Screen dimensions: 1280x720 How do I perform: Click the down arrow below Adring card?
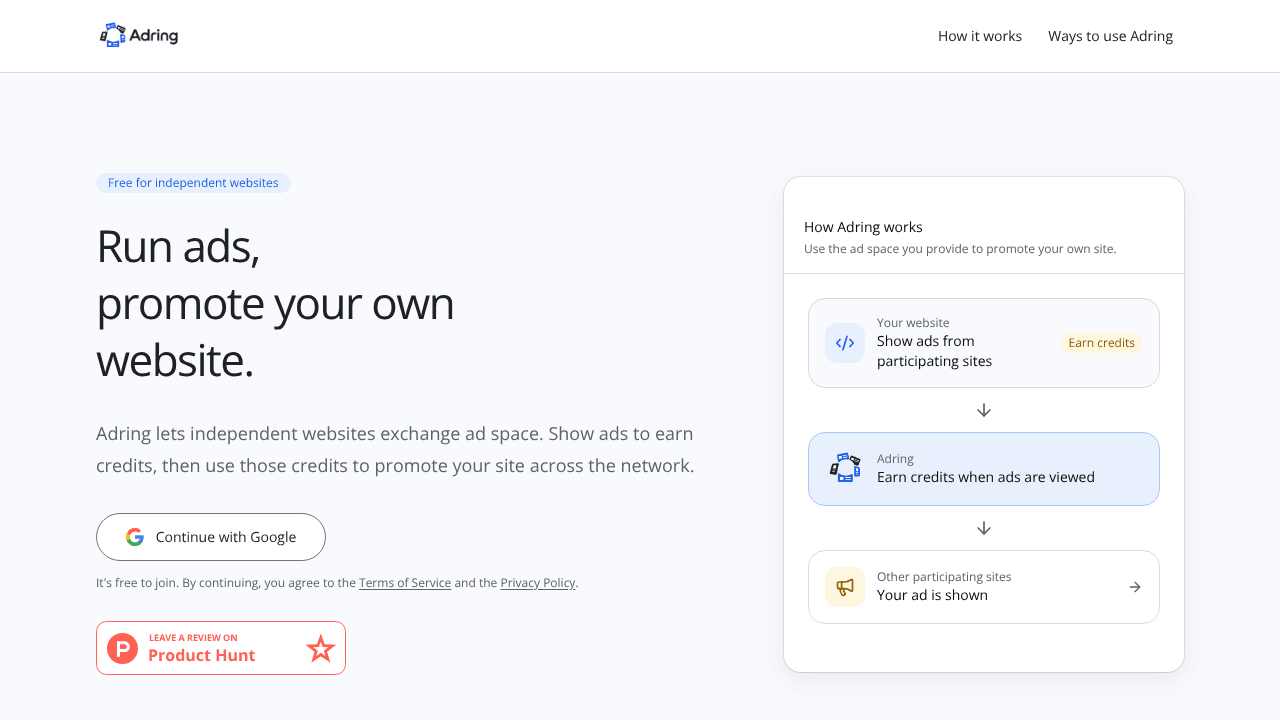pyautogui.click(x=984, y=528)
